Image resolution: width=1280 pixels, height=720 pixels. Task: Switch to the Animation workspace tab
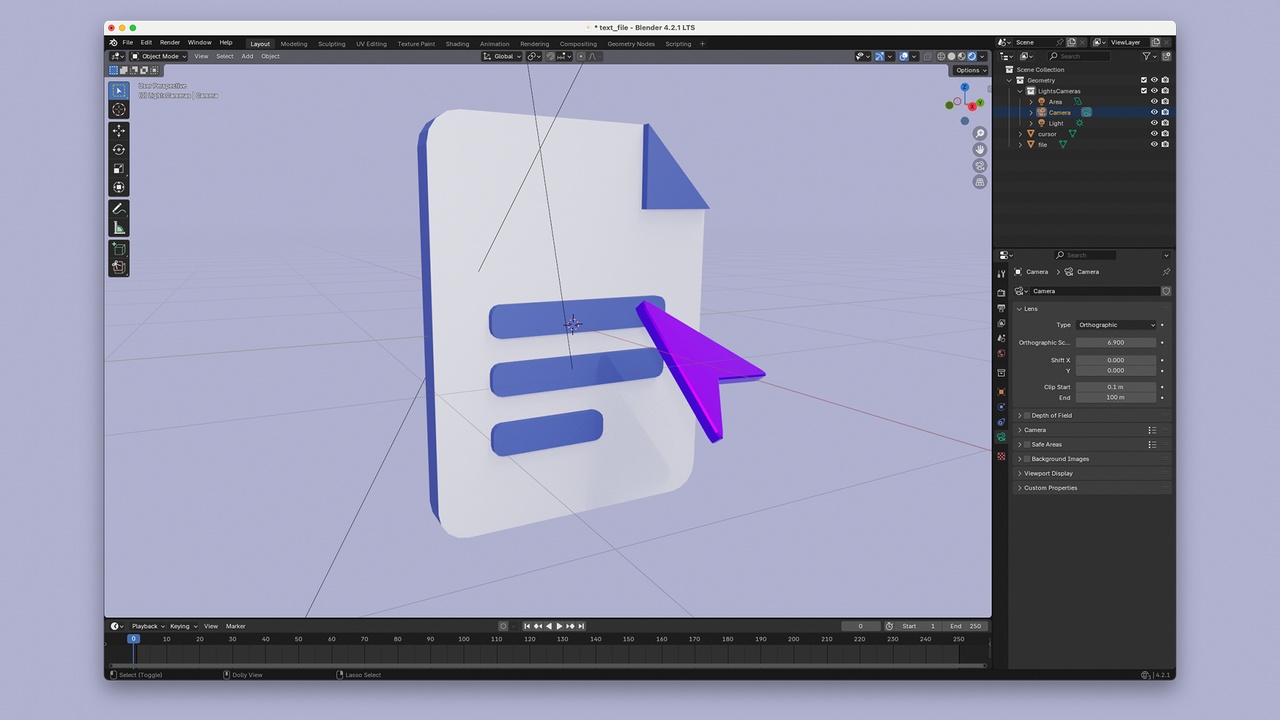(494, 44)
